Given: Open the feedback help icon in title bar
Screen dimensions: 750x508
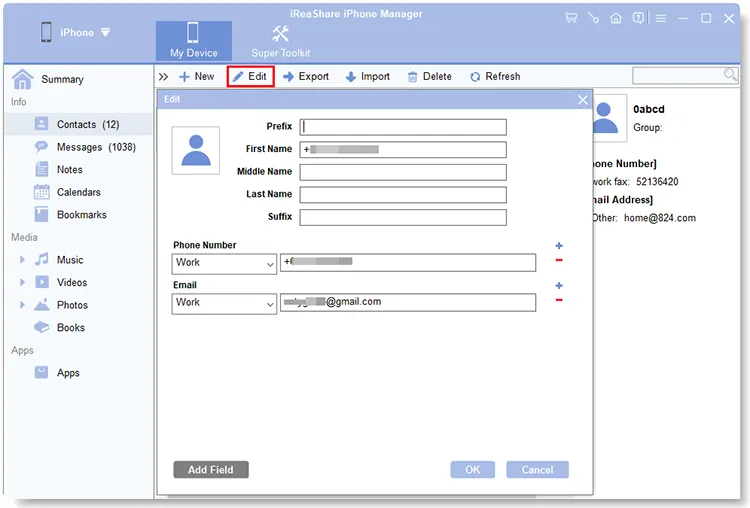Looking at the screenshot, I should tap(638, 19).
